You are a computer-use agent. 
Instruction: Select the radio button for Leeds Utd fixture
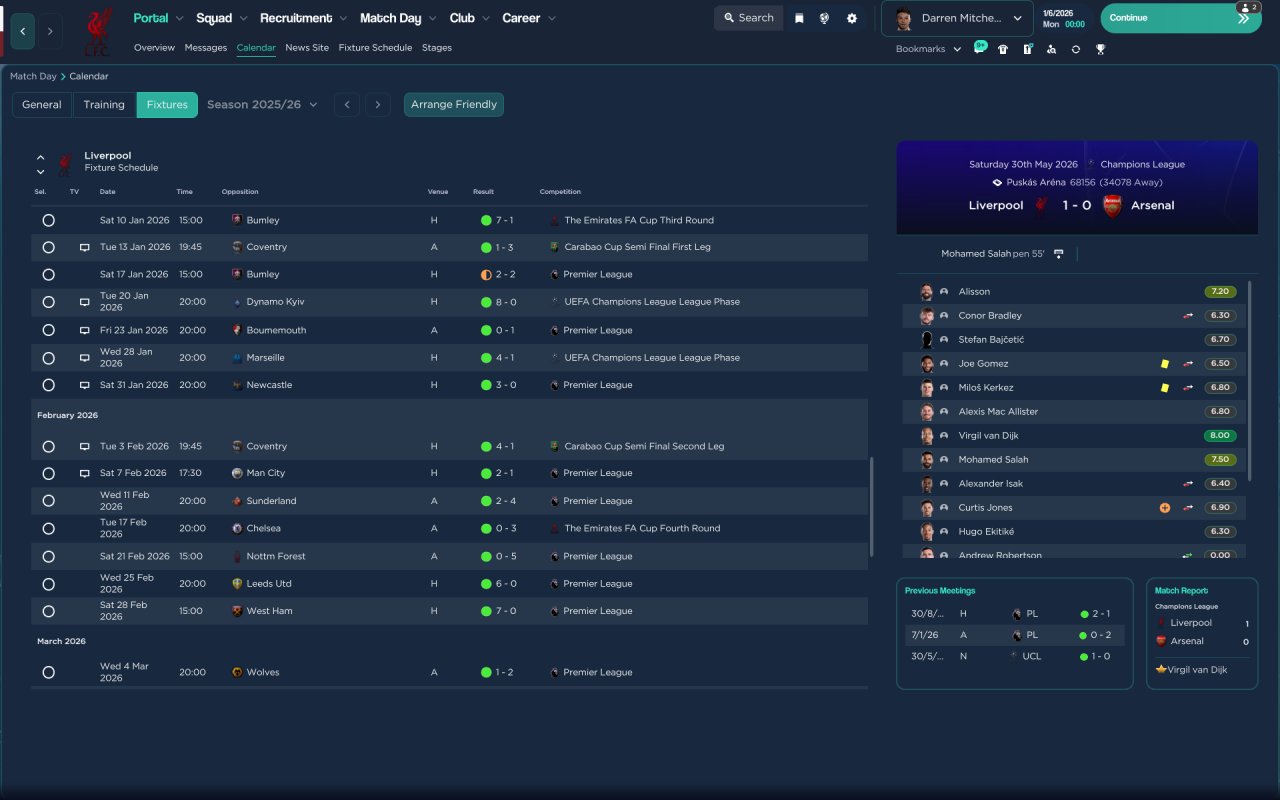pyautogui.click(x=48, y=584)
